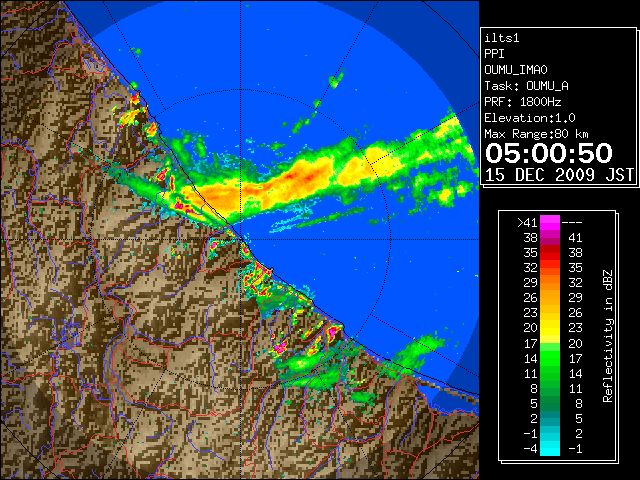Viewport: 640px width, 480px height.
Task: Click the '>41' legend label
Action: point(527,223)
